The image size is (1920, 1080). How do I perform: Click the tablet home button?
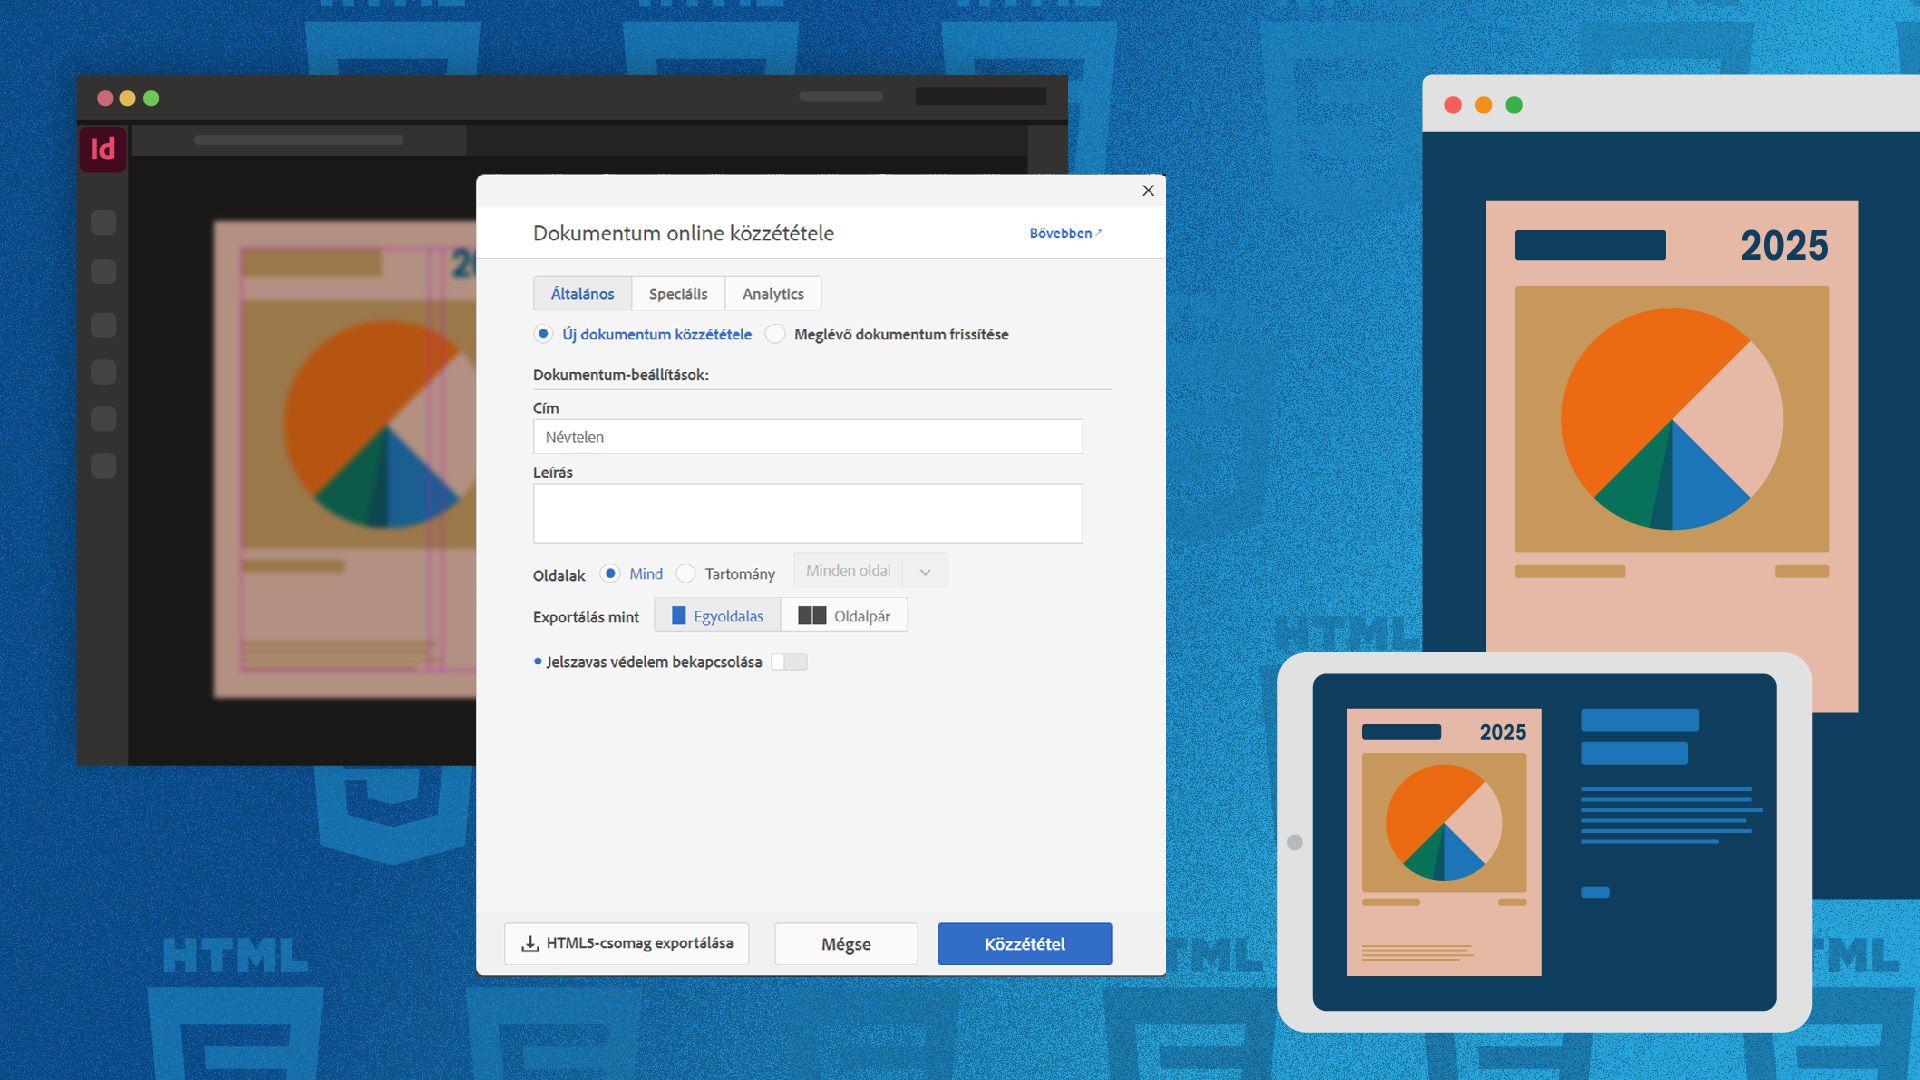pos(1295,842)
